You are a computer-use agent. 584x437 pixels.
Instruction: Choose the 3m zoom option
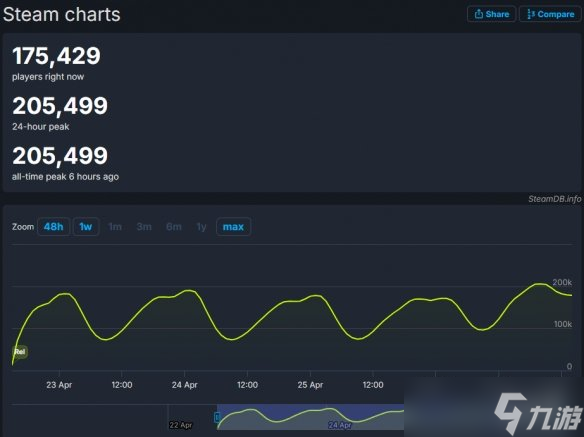coord(144,227)
